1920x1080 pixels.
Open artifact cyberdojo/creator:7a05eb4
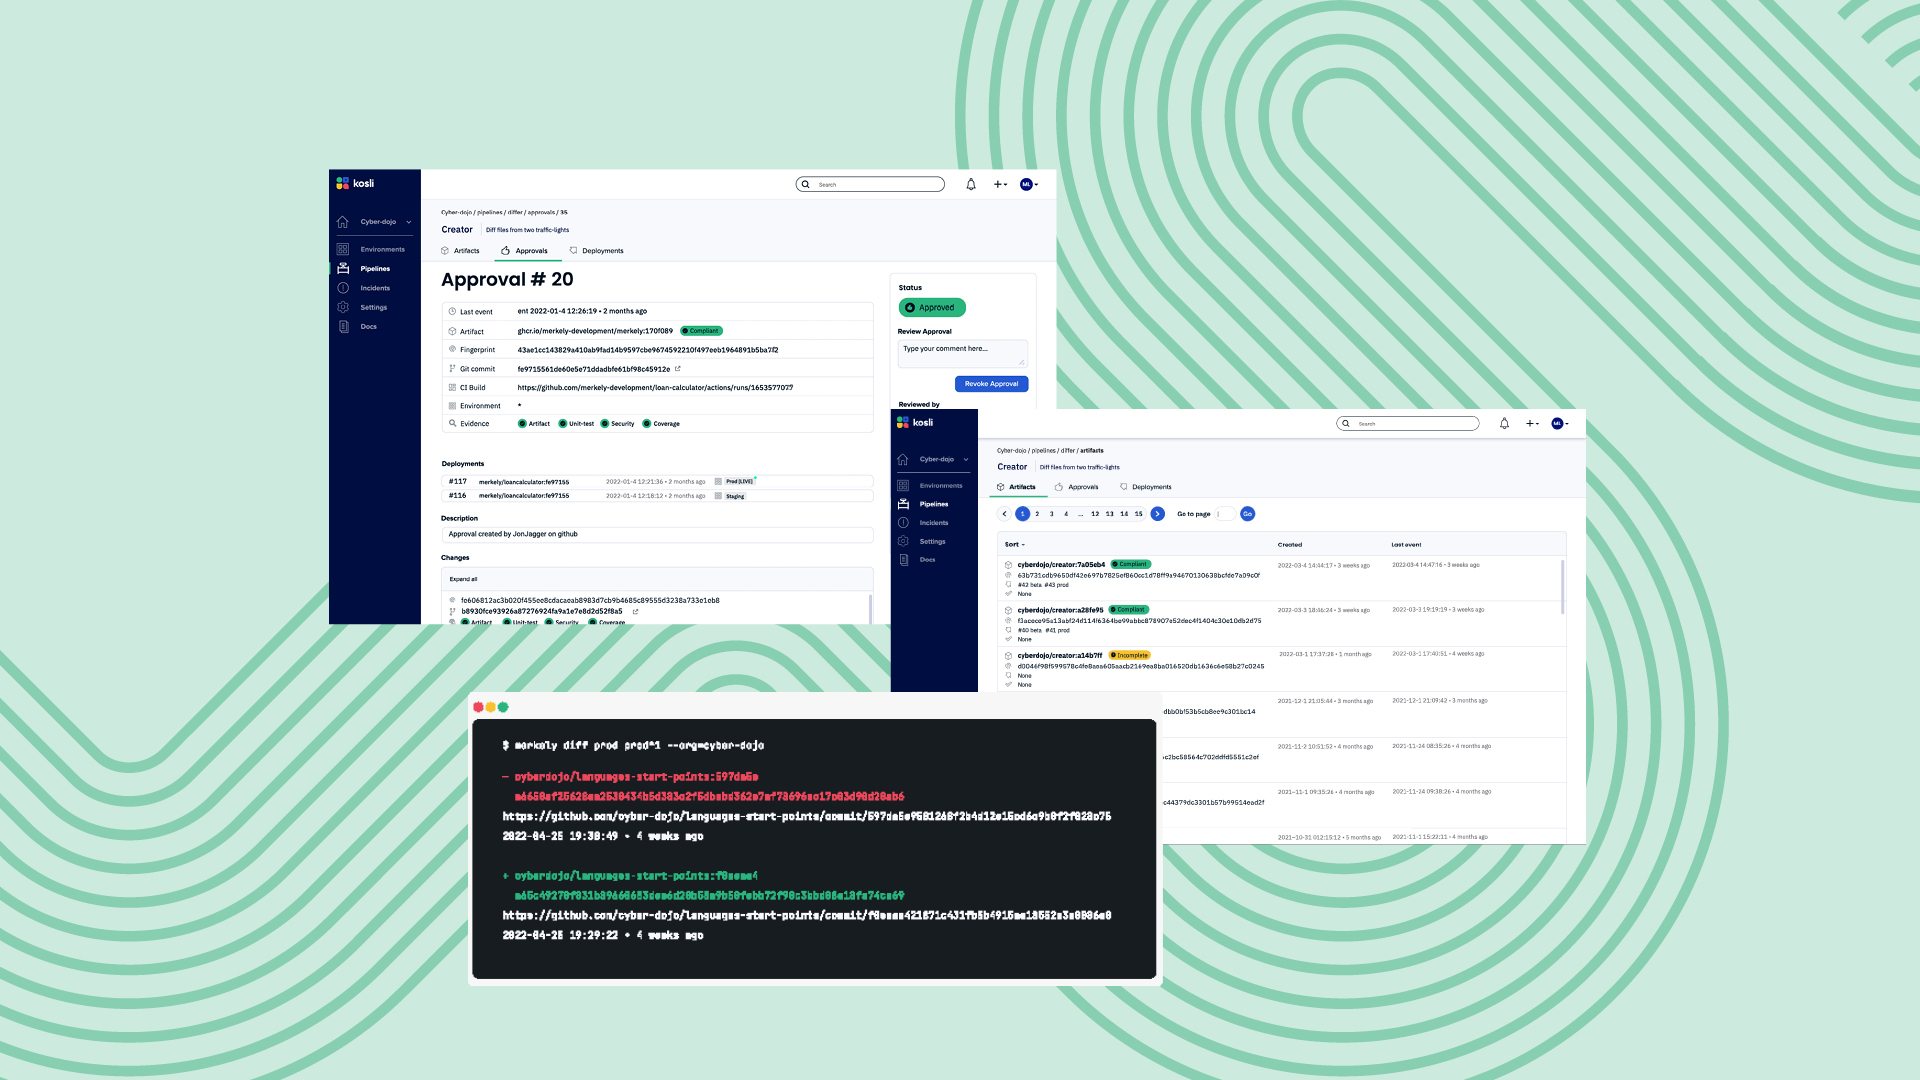[1061, 565]
